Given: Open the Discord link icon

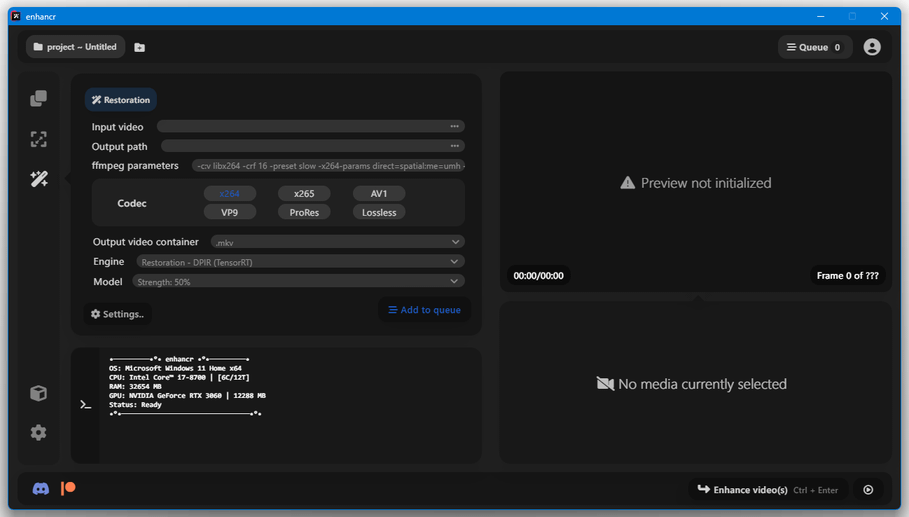Looking at the screenshot, I should coord(41,489).
